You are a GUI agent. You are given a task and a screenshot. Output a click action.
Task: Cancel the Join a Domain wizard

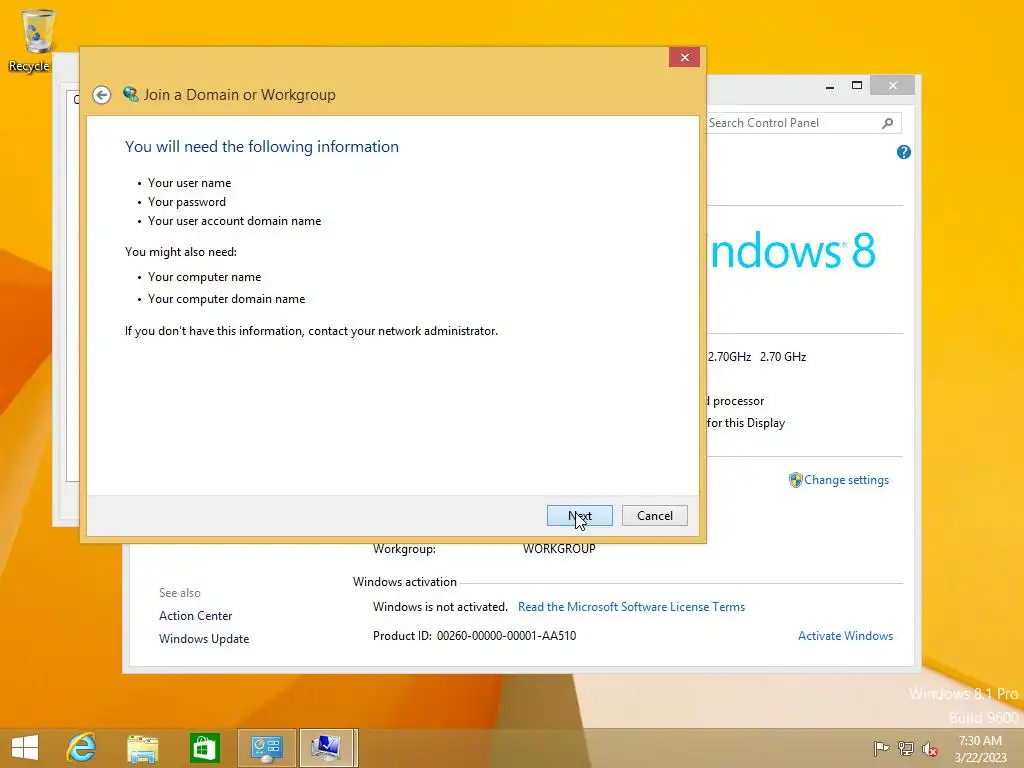click(654, 515)
